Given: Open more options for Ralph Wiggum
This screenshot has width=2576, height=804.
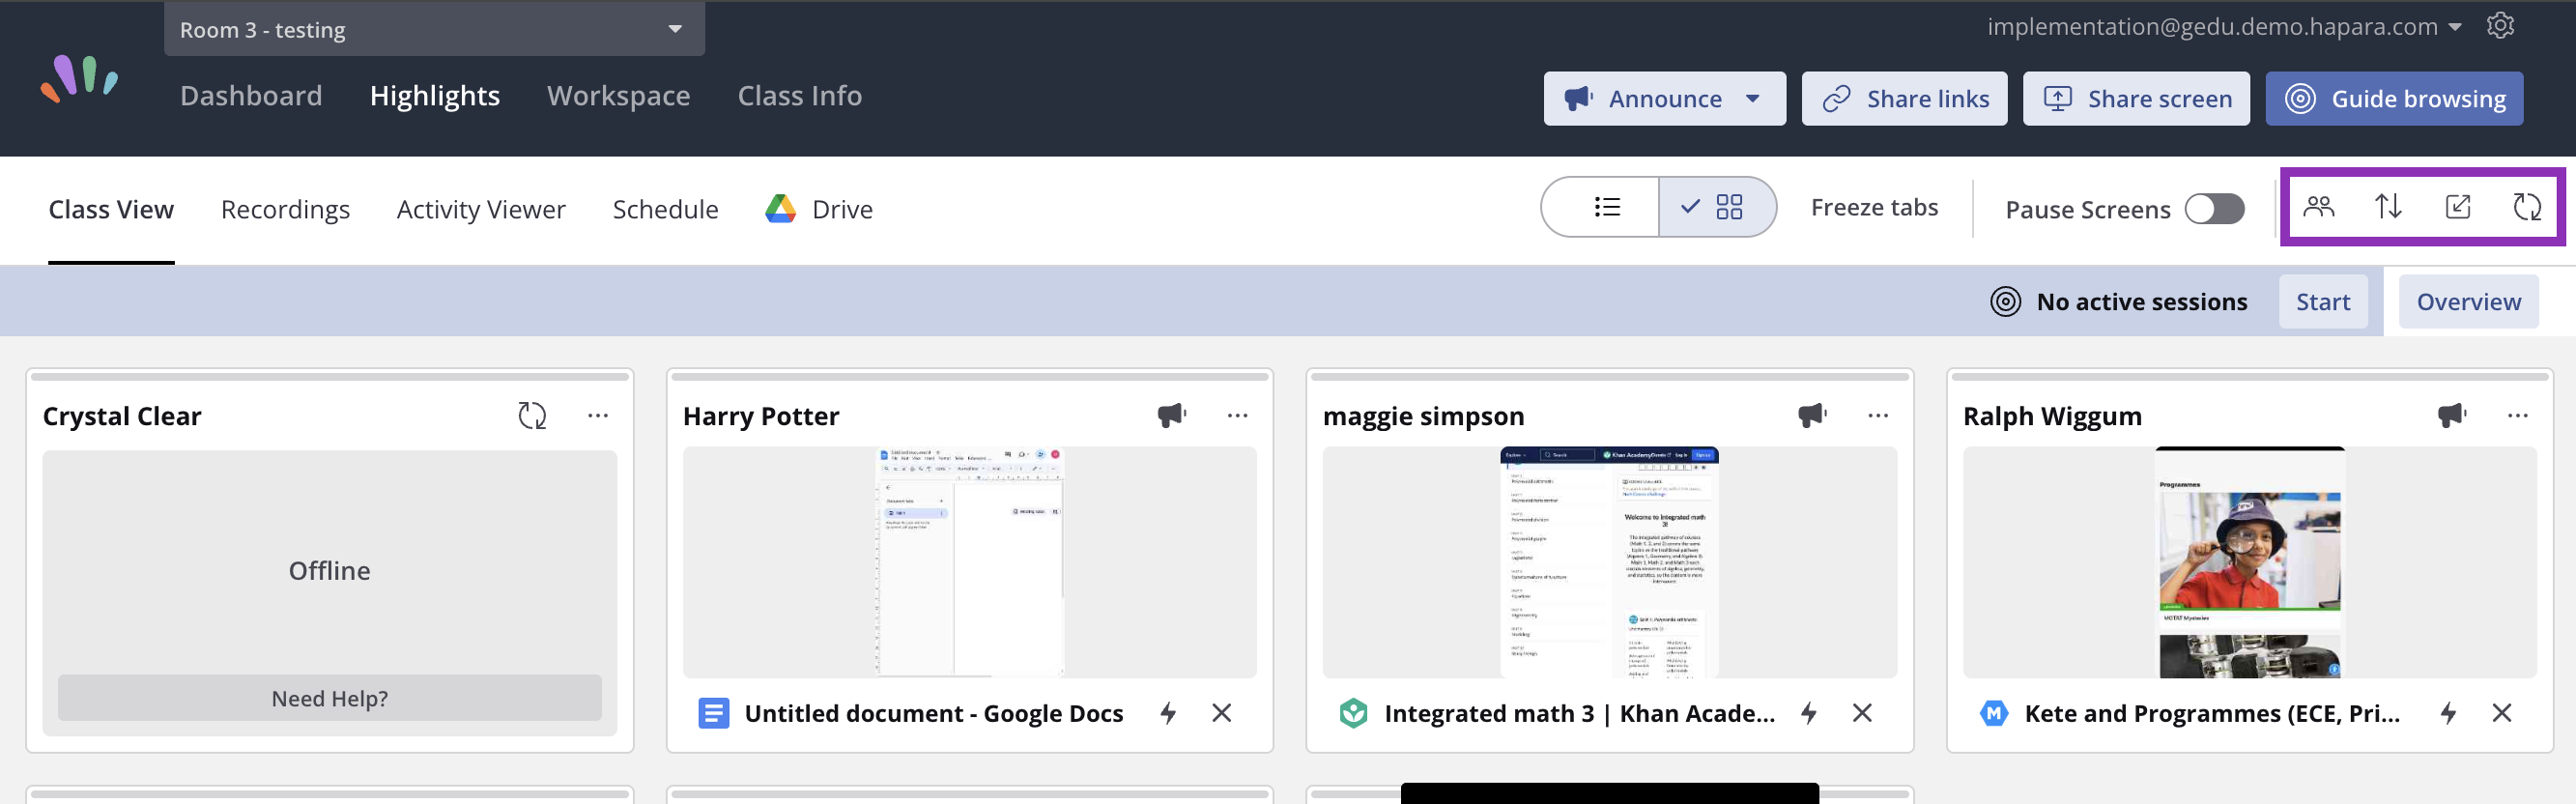Looking at the screenshot, I should pos(2518,415).
